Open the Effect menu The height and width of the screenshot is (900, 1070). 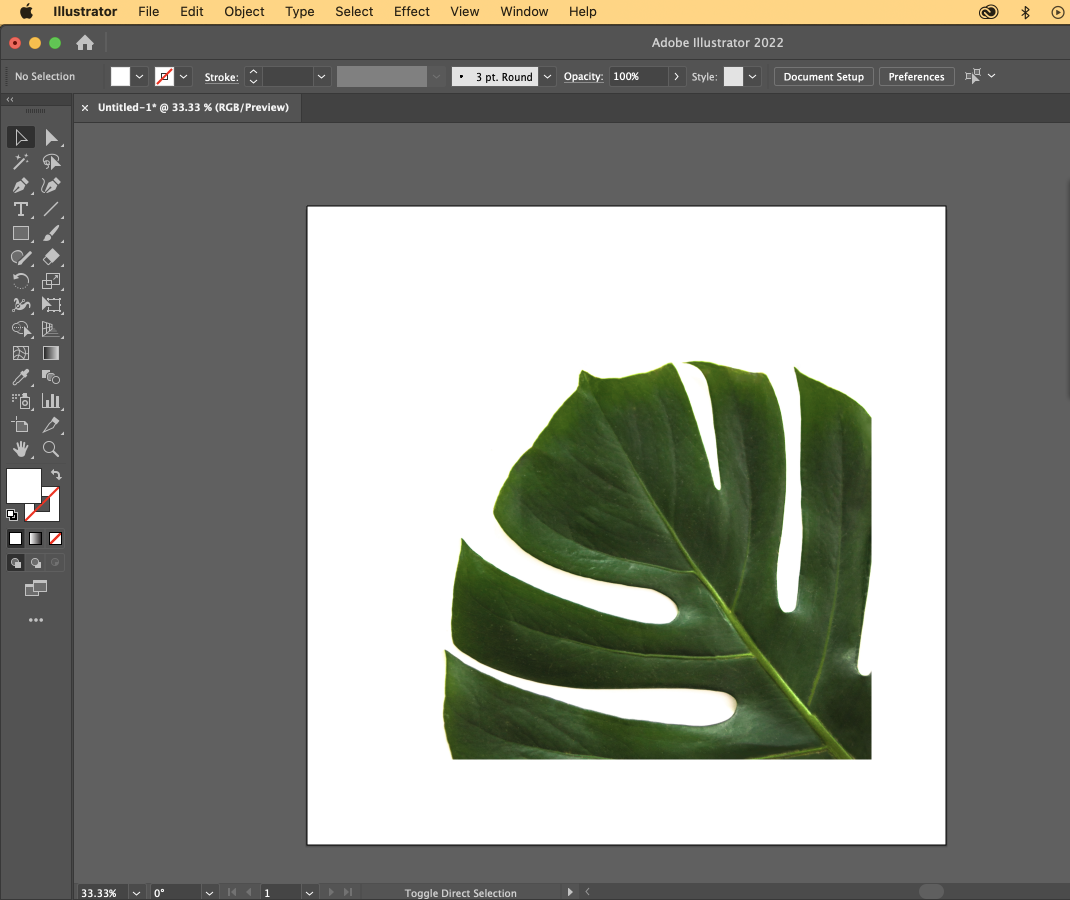411,11
